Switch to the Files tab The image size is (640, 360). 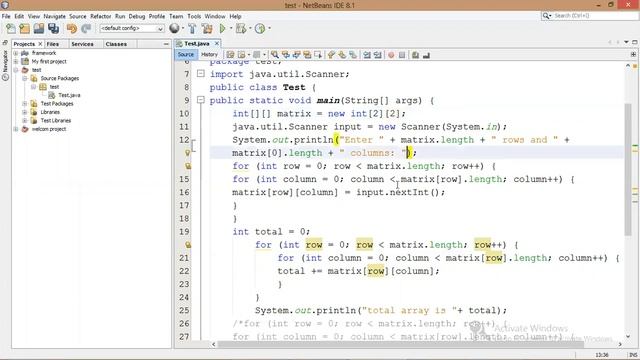coord(53,44)
